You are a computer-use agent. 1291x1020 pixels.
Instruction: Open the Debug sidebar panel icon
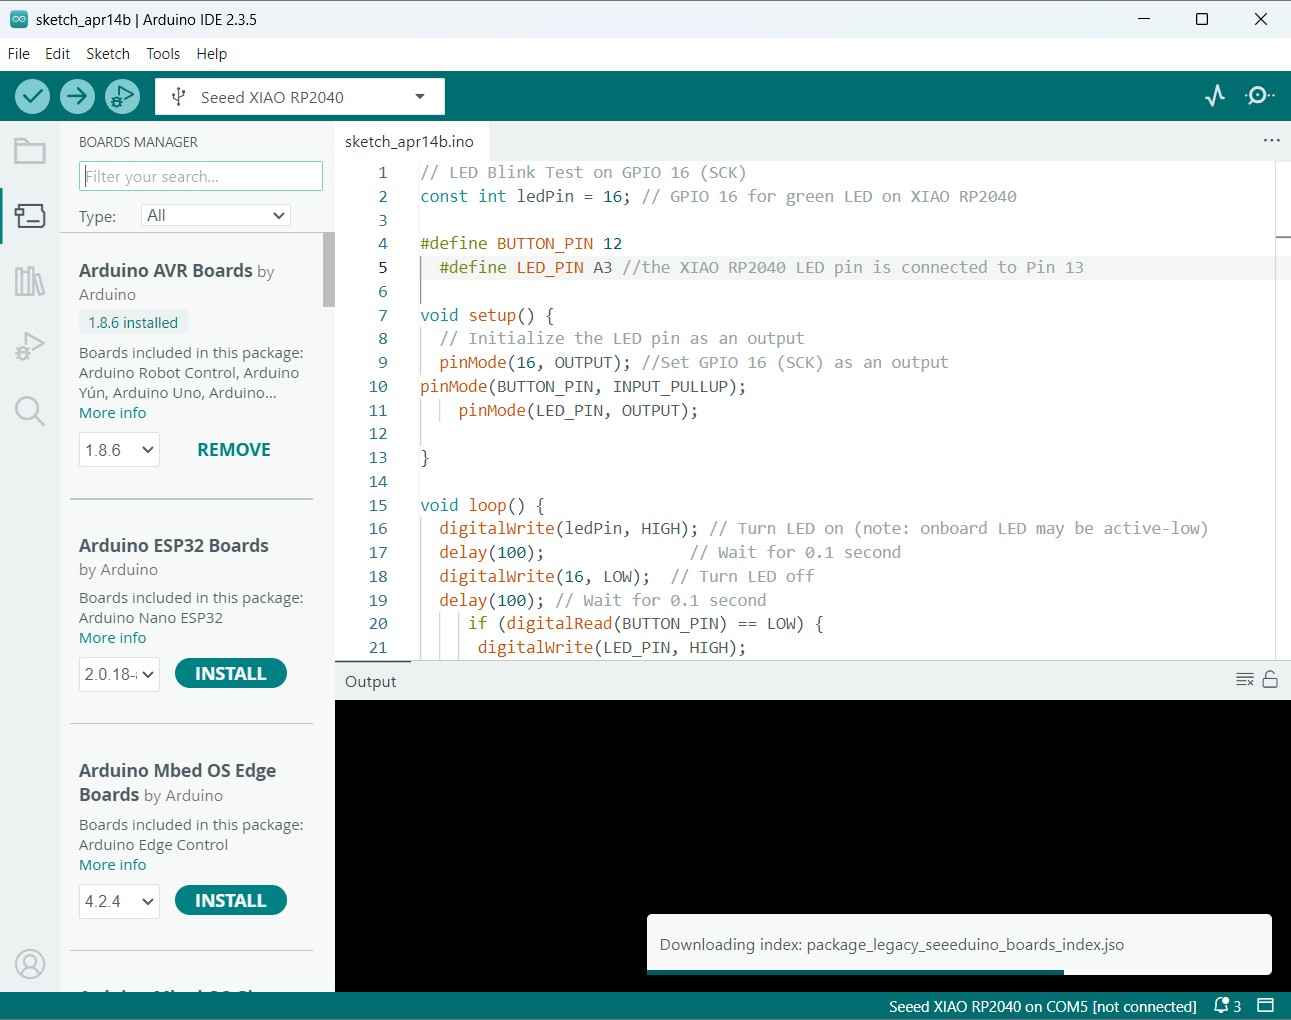[x=30, y=346]
